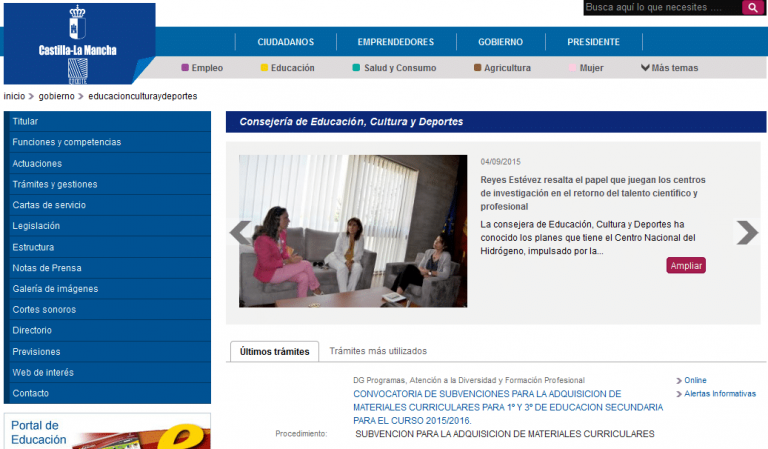Image resolution: width=768 pixels, height=449 pixels.
Task: Click the magnifier search button
Action: 753,8
